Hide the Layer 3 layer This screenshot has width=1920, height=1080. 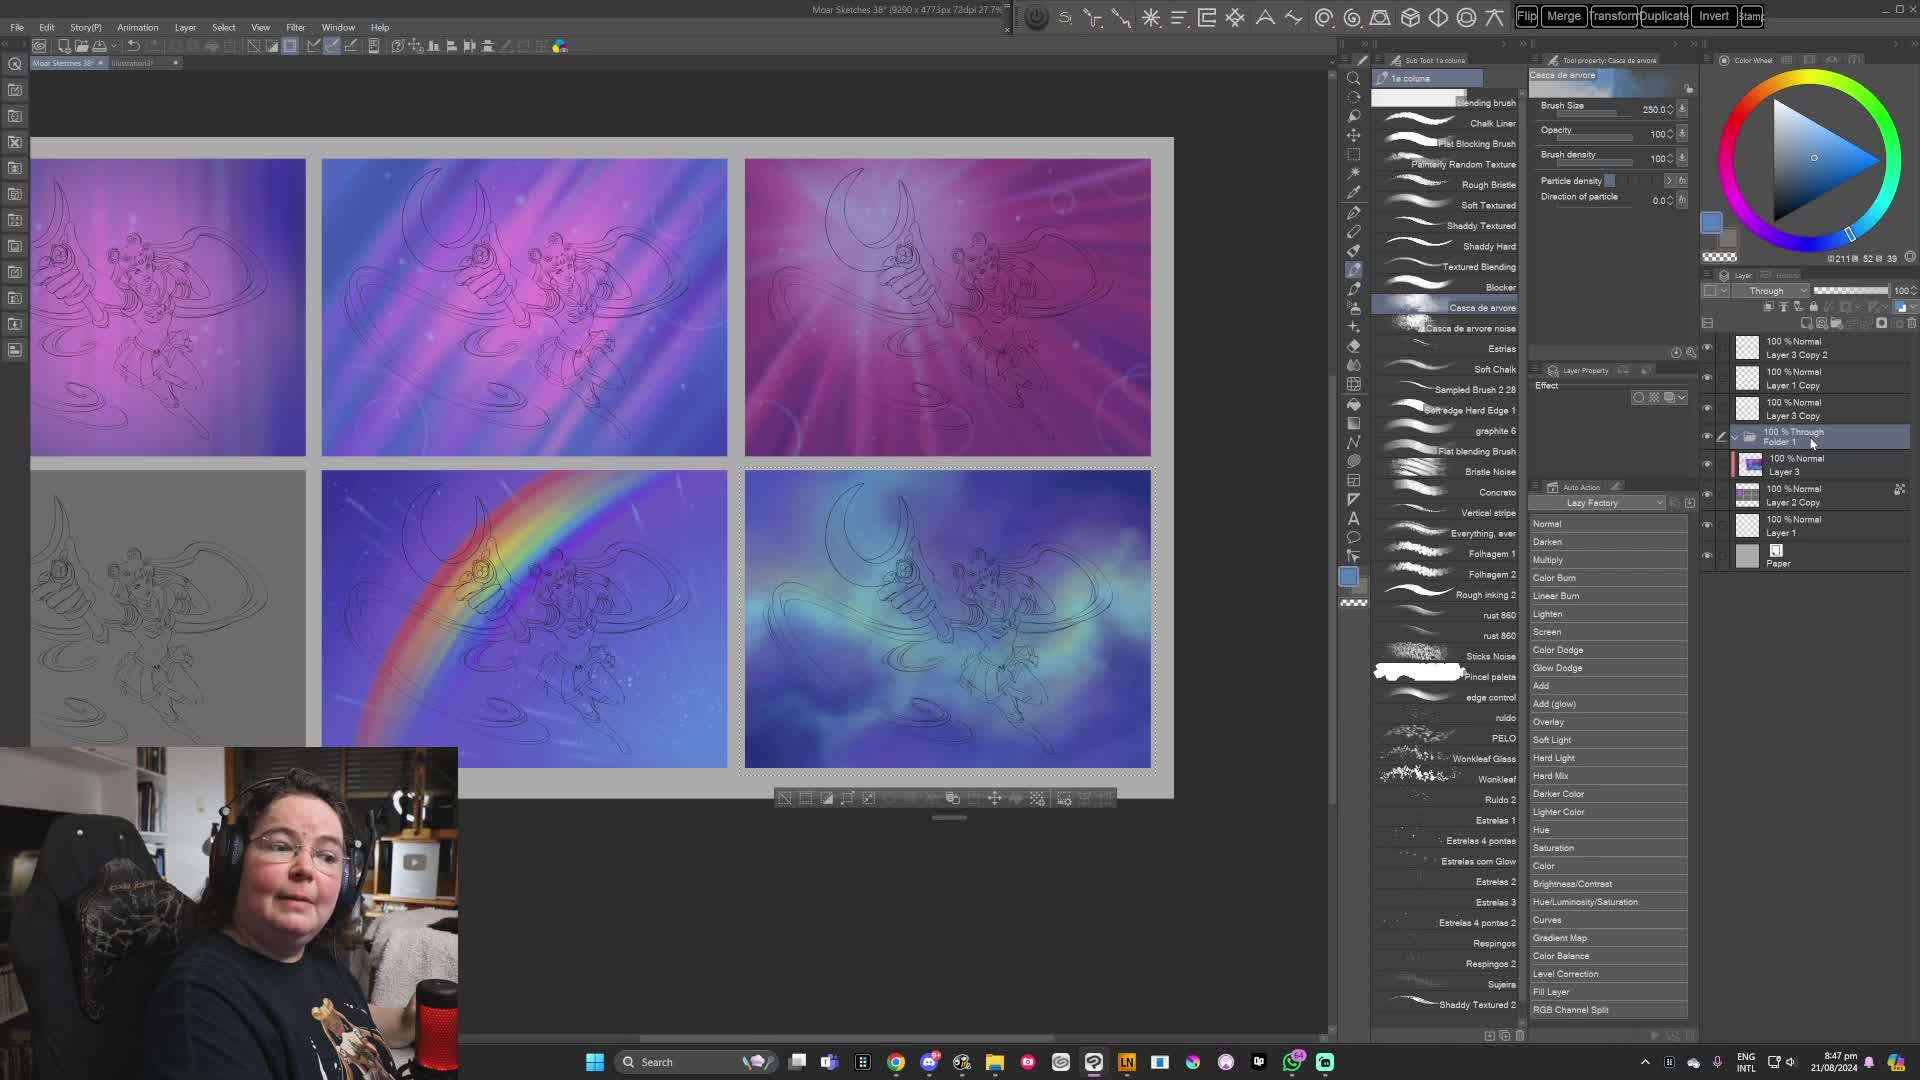(x=1707, y=465)
